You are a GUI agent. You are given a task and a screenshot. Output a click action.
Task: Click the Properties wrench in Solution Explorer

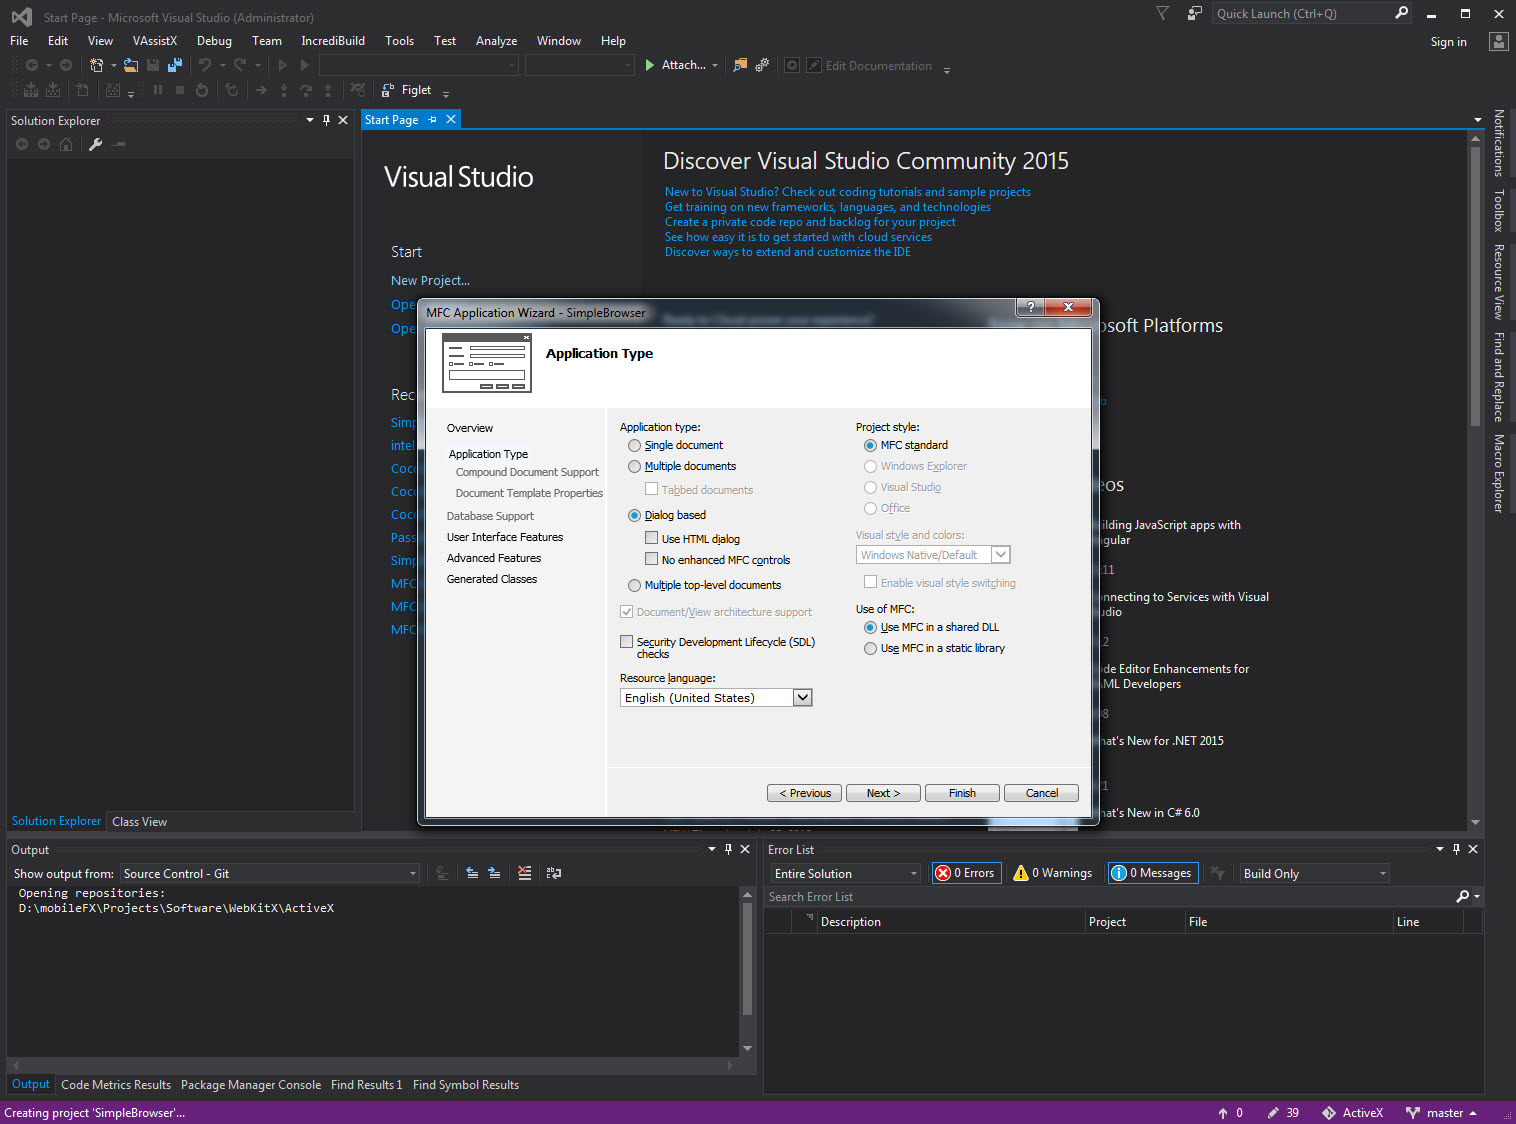pos(96,144)
